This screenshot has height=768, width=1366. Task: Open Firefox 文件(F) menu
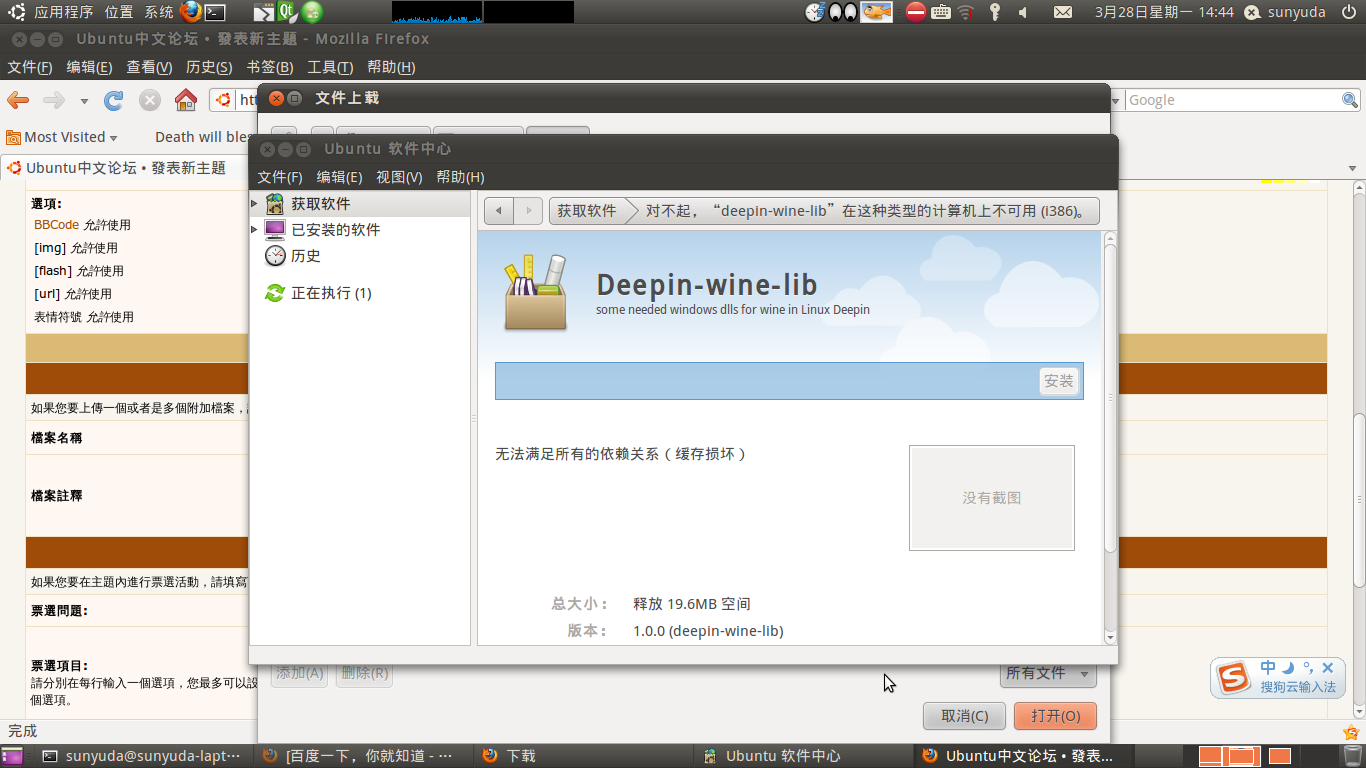coord(30,67)
